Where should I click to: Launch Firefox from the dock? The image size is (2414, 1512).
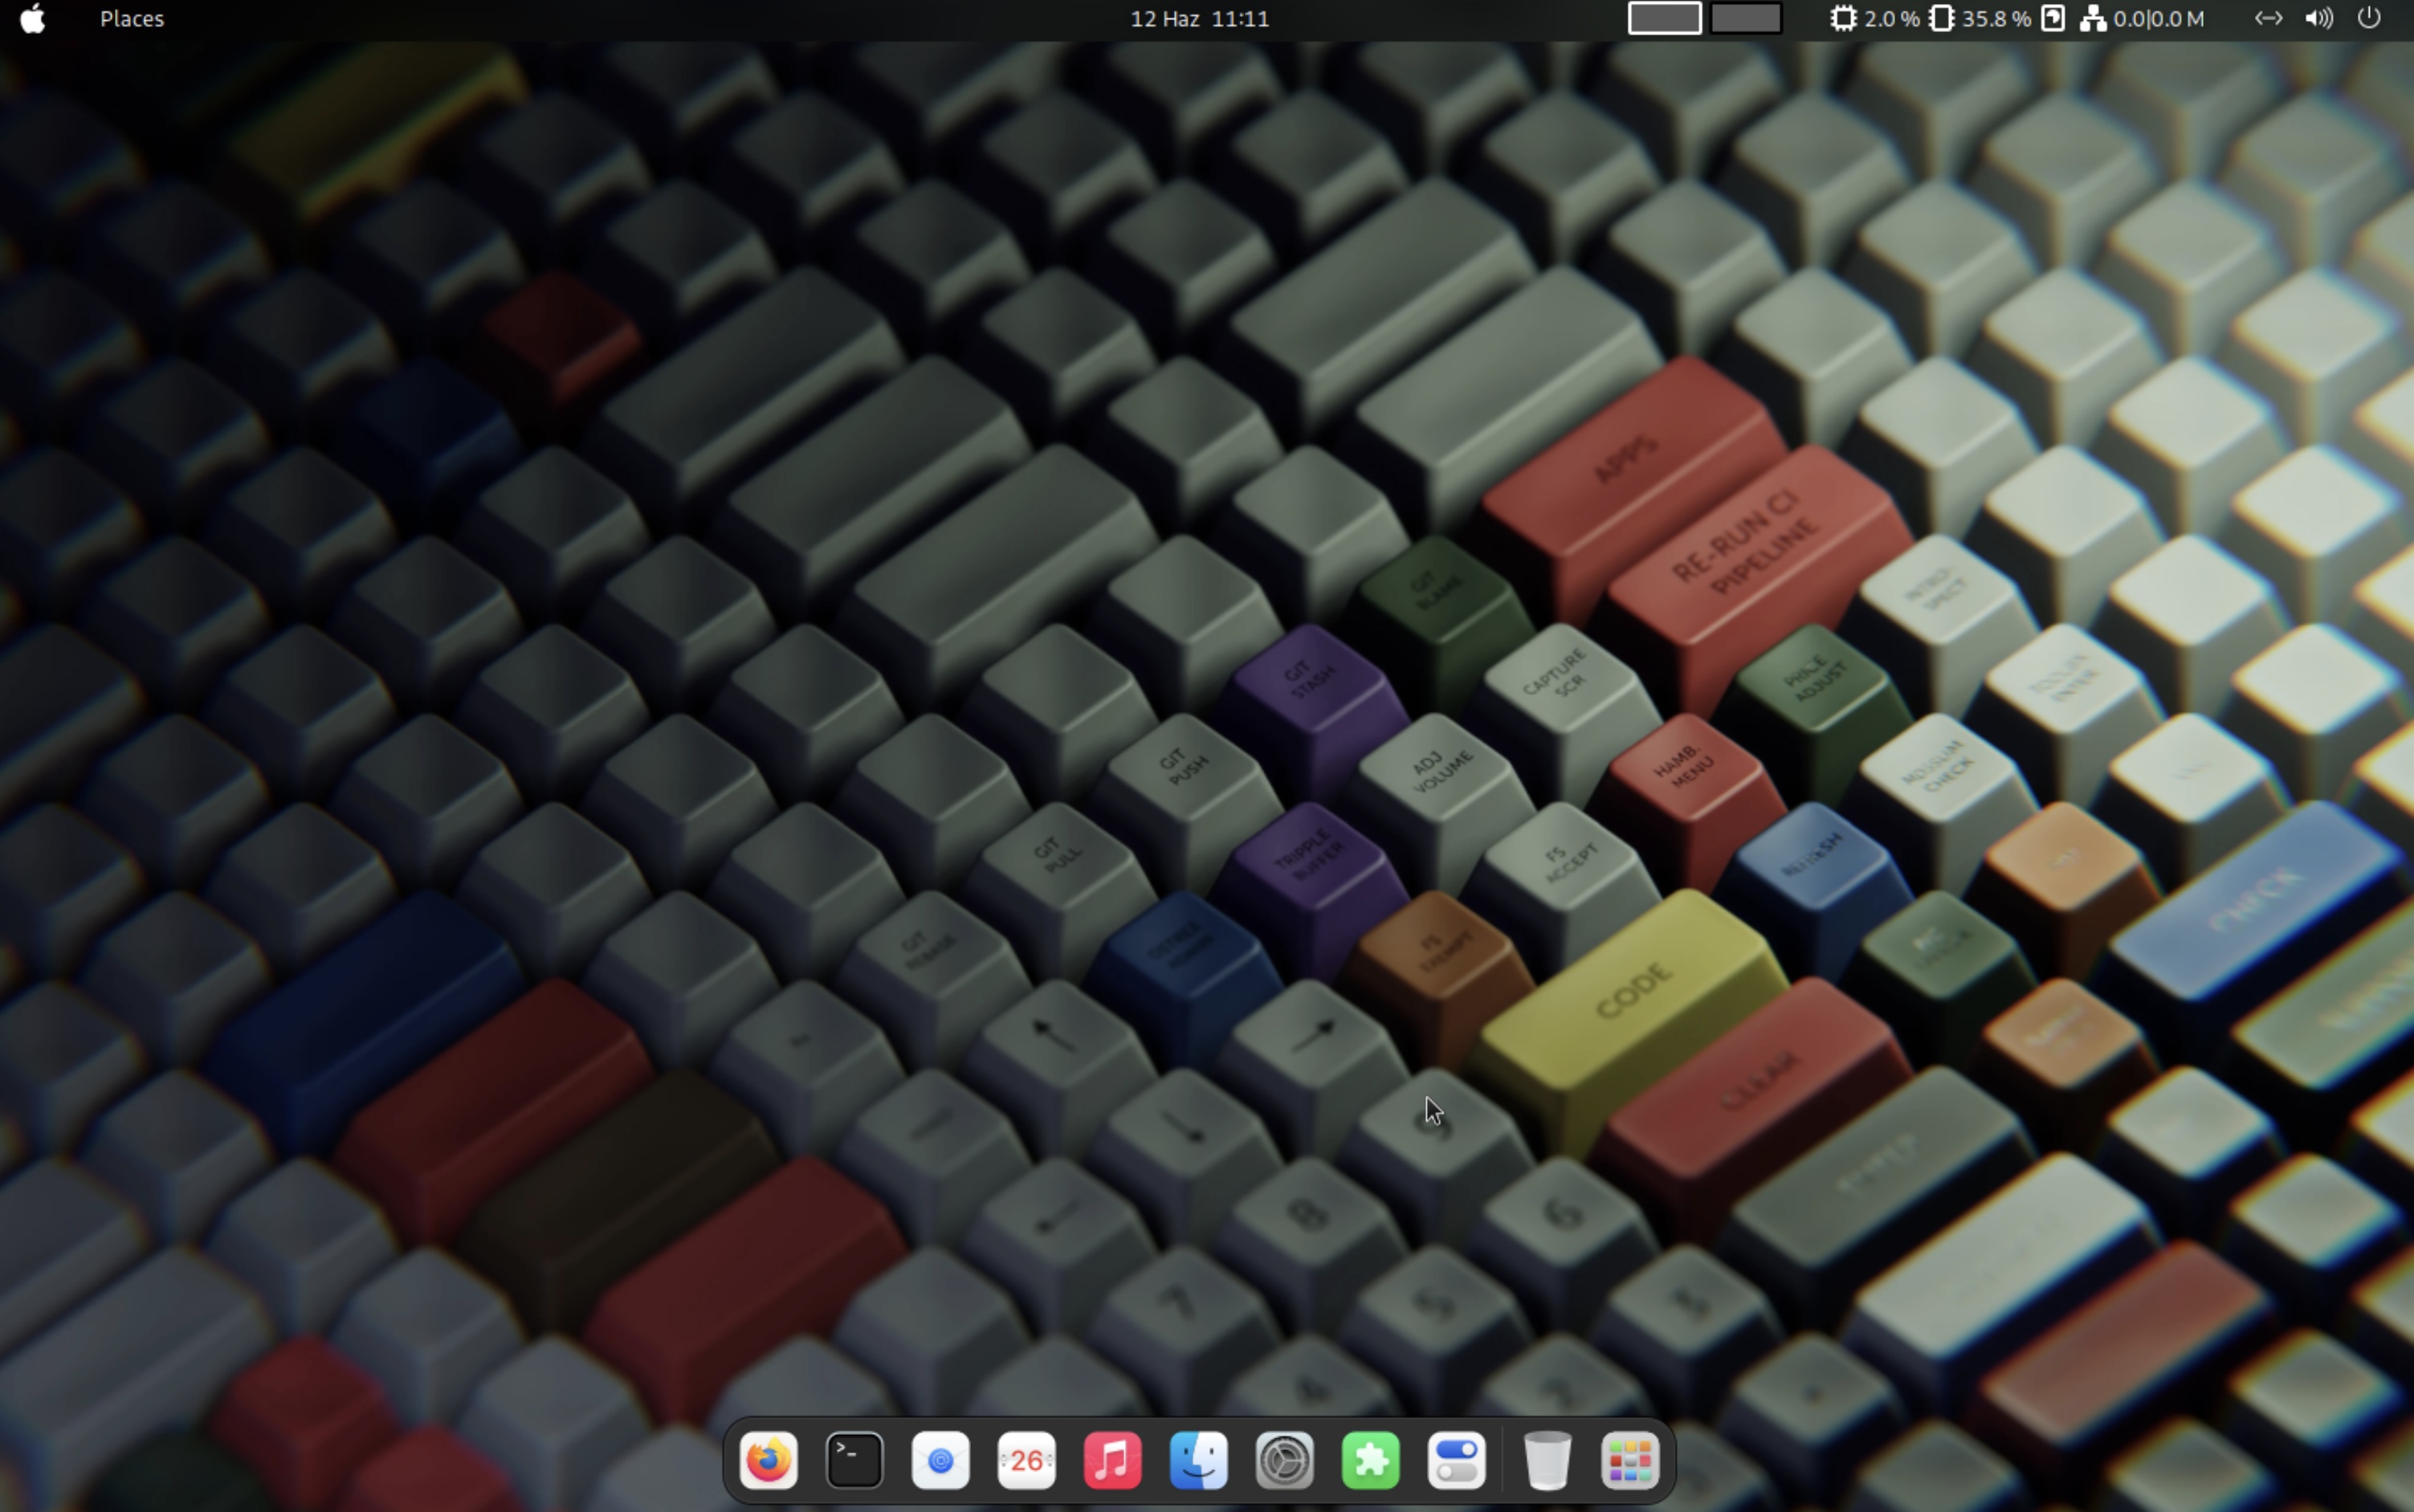[x=768, y=1461]
